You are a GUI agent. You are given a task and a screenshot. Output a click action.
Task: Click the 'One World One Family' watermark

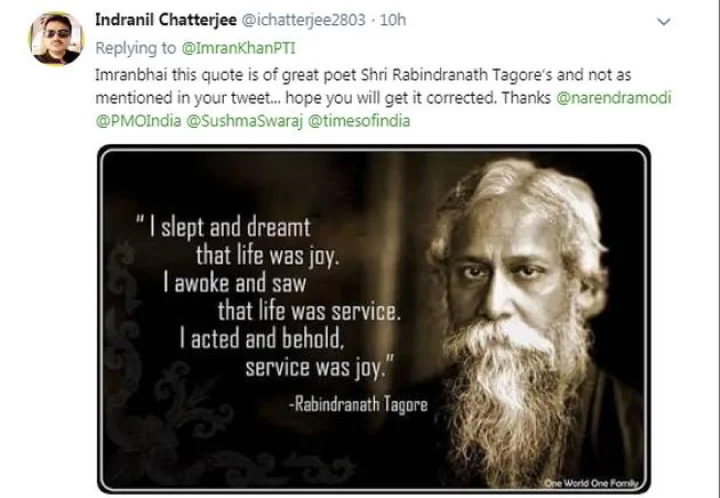pyautogui.click(x=591, y=483)
